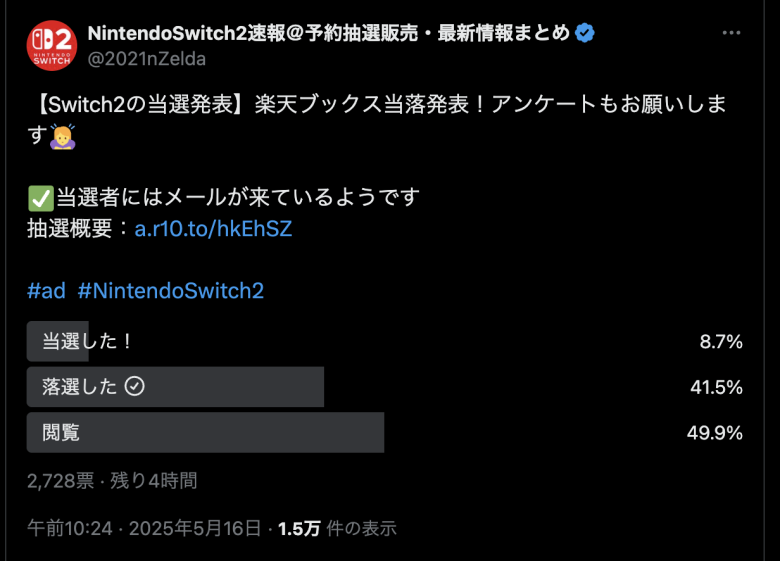Open the three-dot more options menu
780x561 pixels.
(731, 33)
